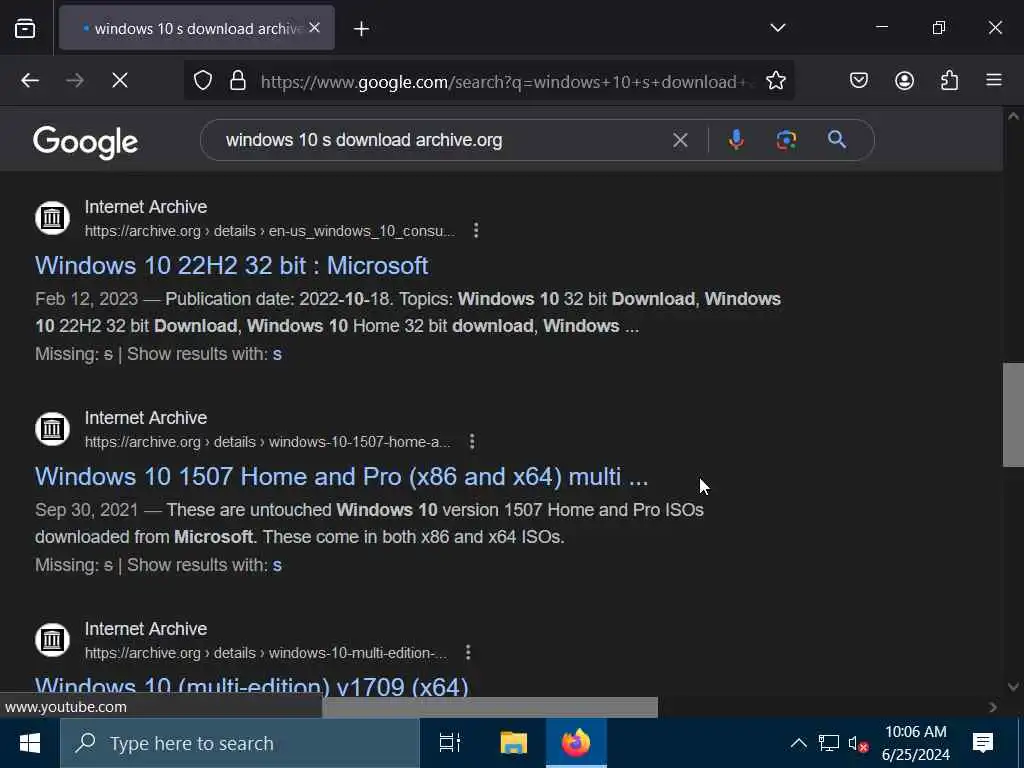Screen dimensions: 1024x768
Task: Open 'Windows 10 22H2 32 bit : Microsoft' link
Action: point(231,266)
